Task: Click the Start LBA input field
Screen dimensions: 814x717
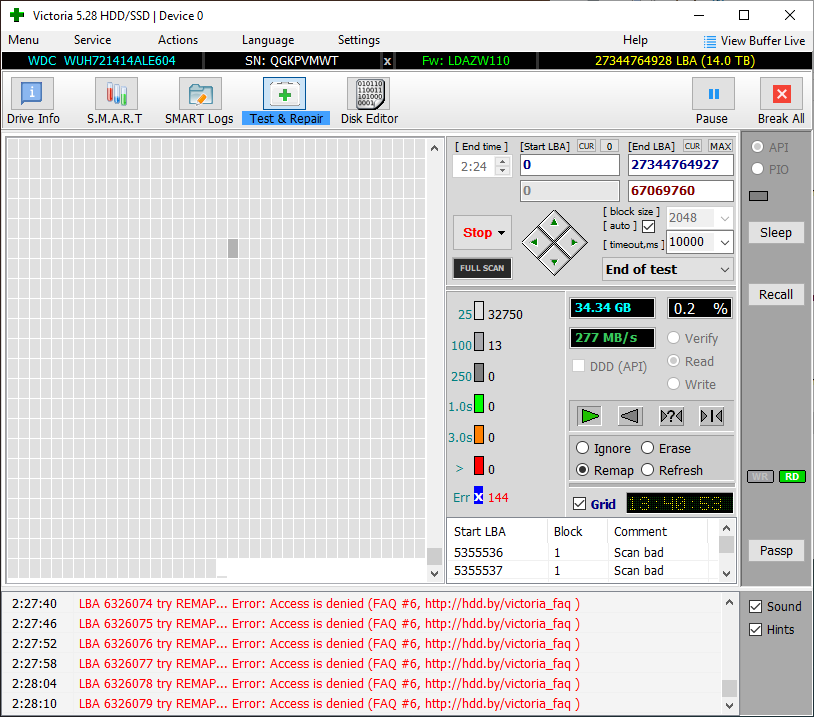Action: point(570,165)
